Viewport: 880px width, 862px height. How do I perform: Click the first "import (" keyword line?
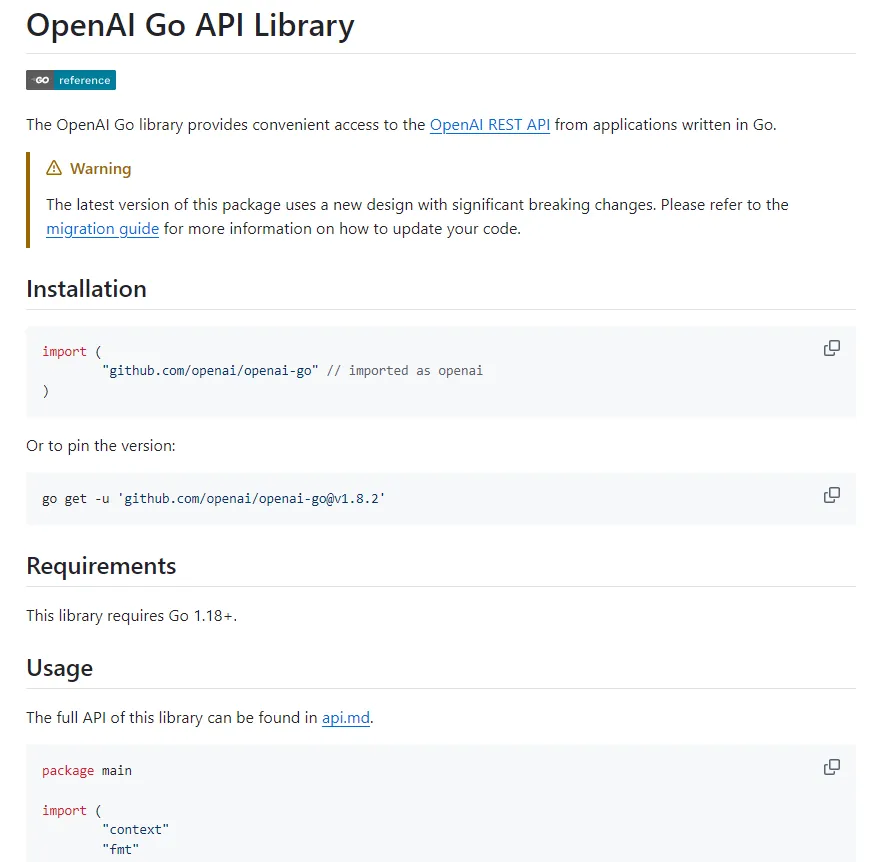[x=72, y=352]
